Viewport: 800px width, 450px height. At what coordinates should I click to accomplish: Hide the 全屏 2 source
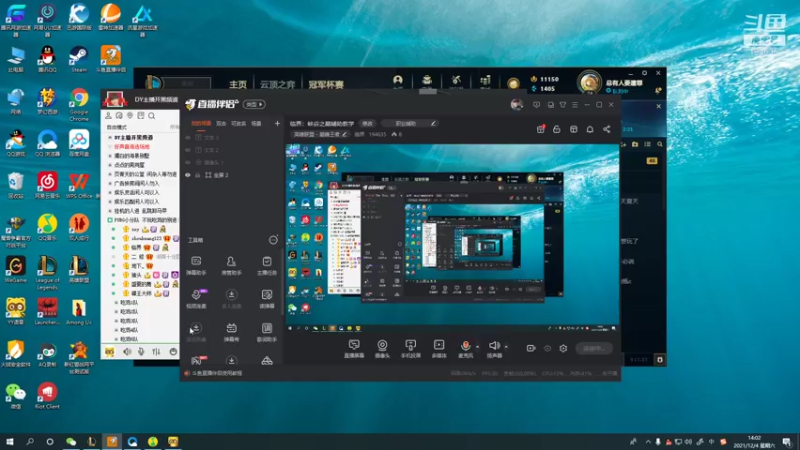[x=188, y=175]
